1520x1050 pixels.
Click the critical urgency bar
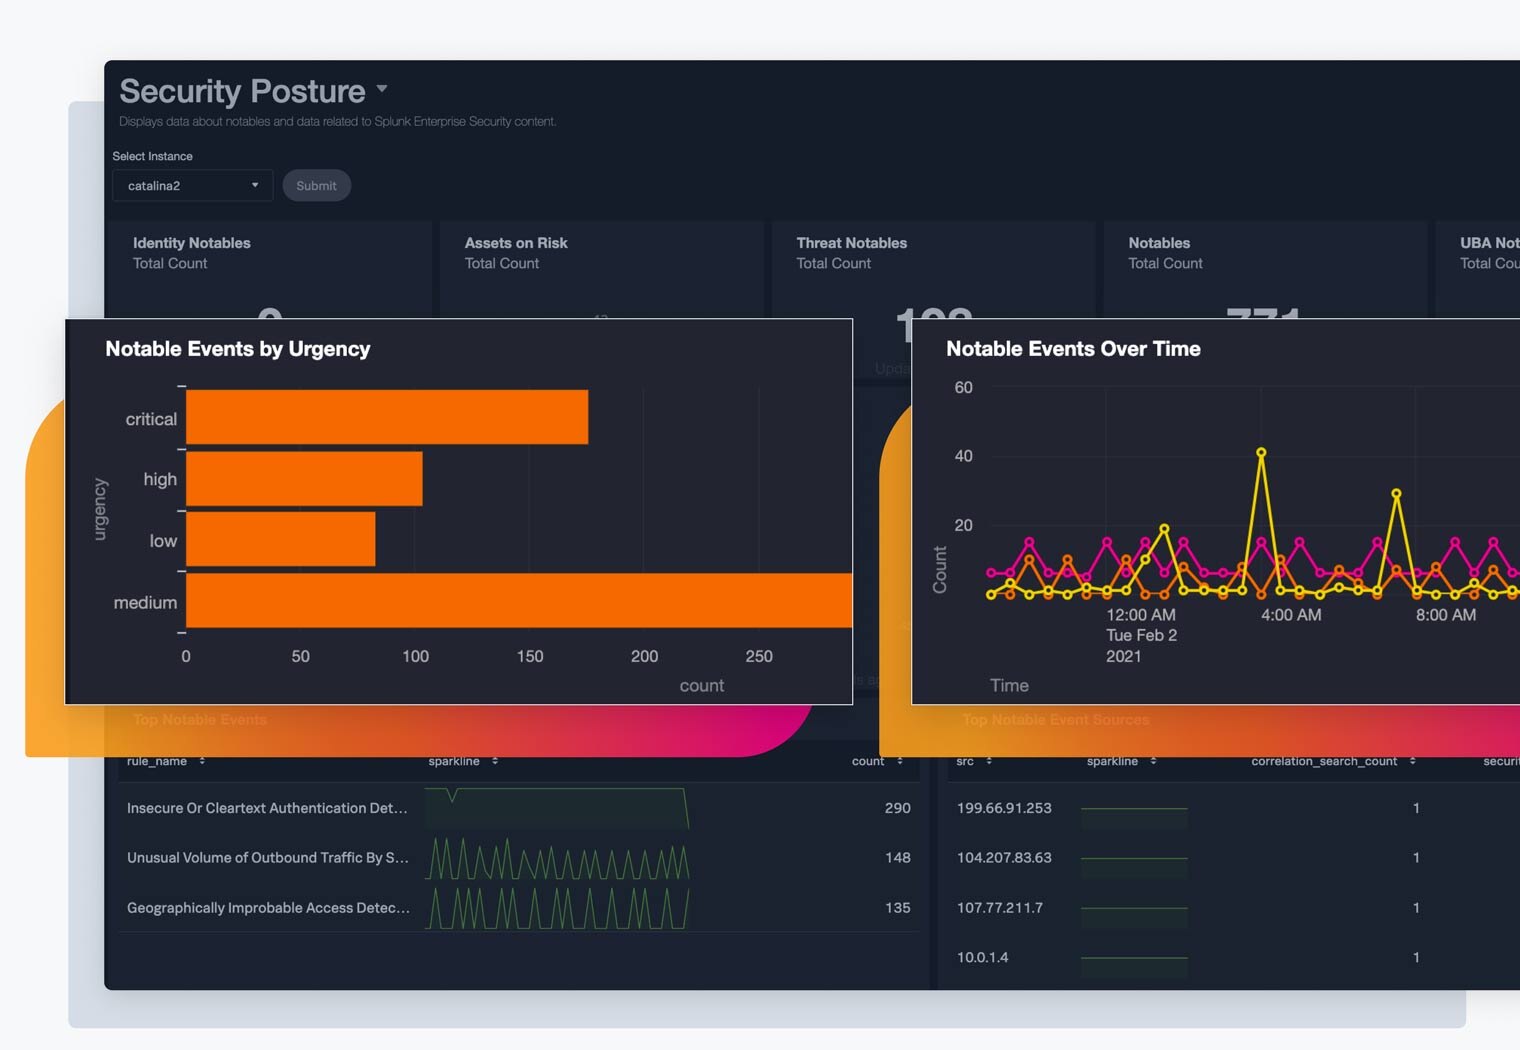[x=386, y=417]
